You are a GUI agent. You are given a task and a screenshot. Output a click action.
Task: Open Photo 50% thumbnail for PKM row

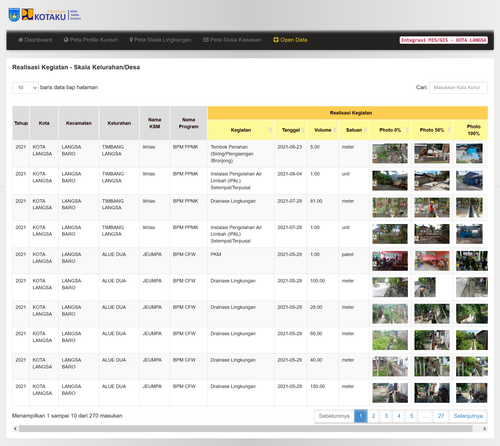(x=432, y=261)
